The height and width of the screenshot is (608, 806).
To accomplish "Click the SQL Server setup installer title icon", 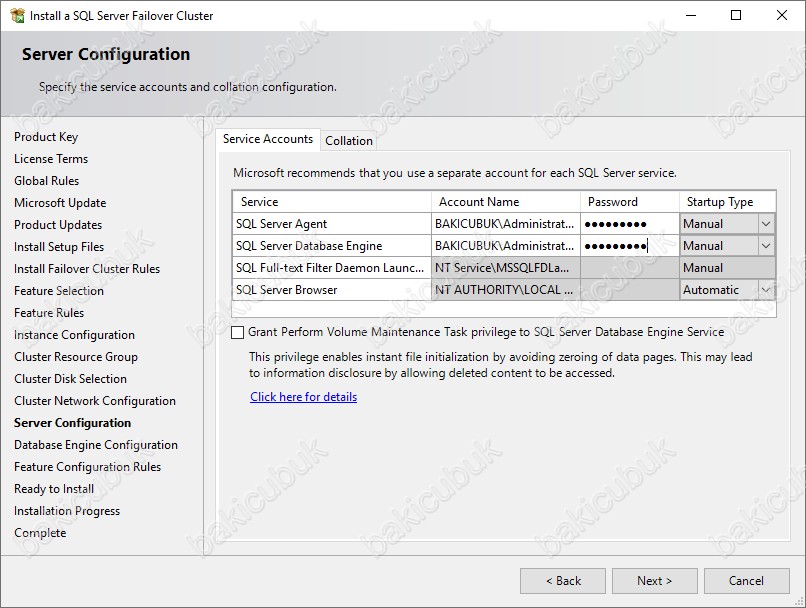I will coord(17,16).
